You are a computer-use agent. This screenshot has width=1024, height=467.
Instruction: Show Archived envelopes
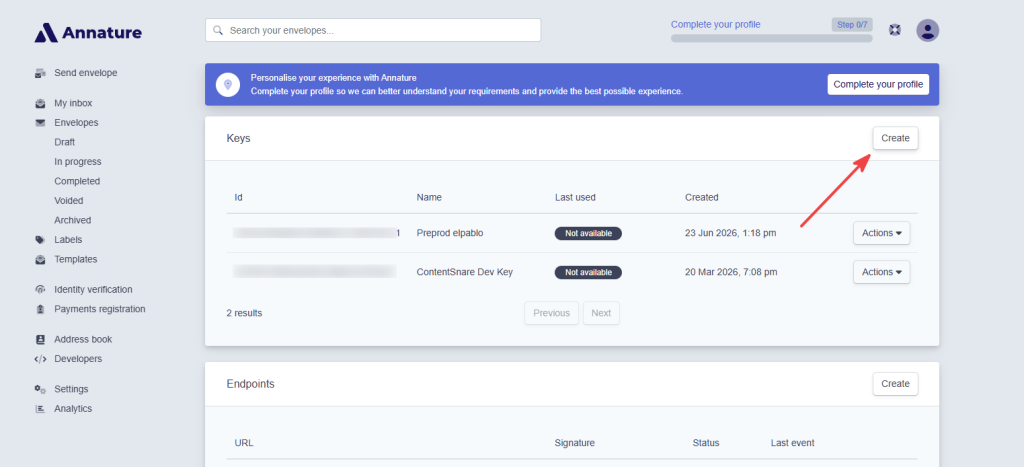72,221
